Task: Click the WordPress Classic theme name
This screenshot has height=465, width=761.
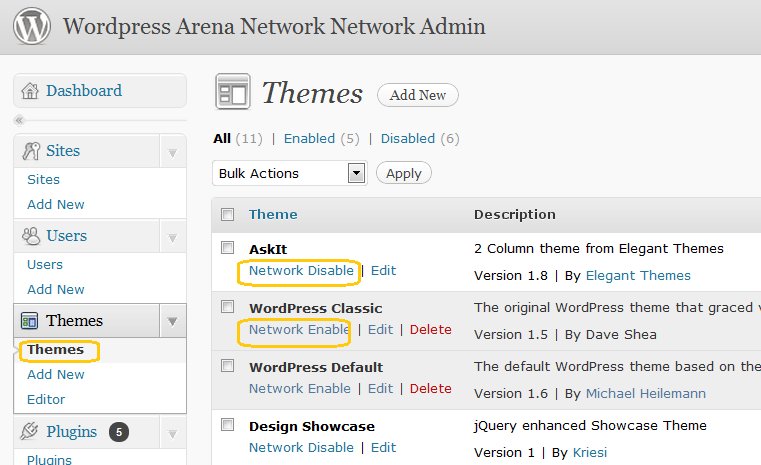Action: tap(316, 308)
